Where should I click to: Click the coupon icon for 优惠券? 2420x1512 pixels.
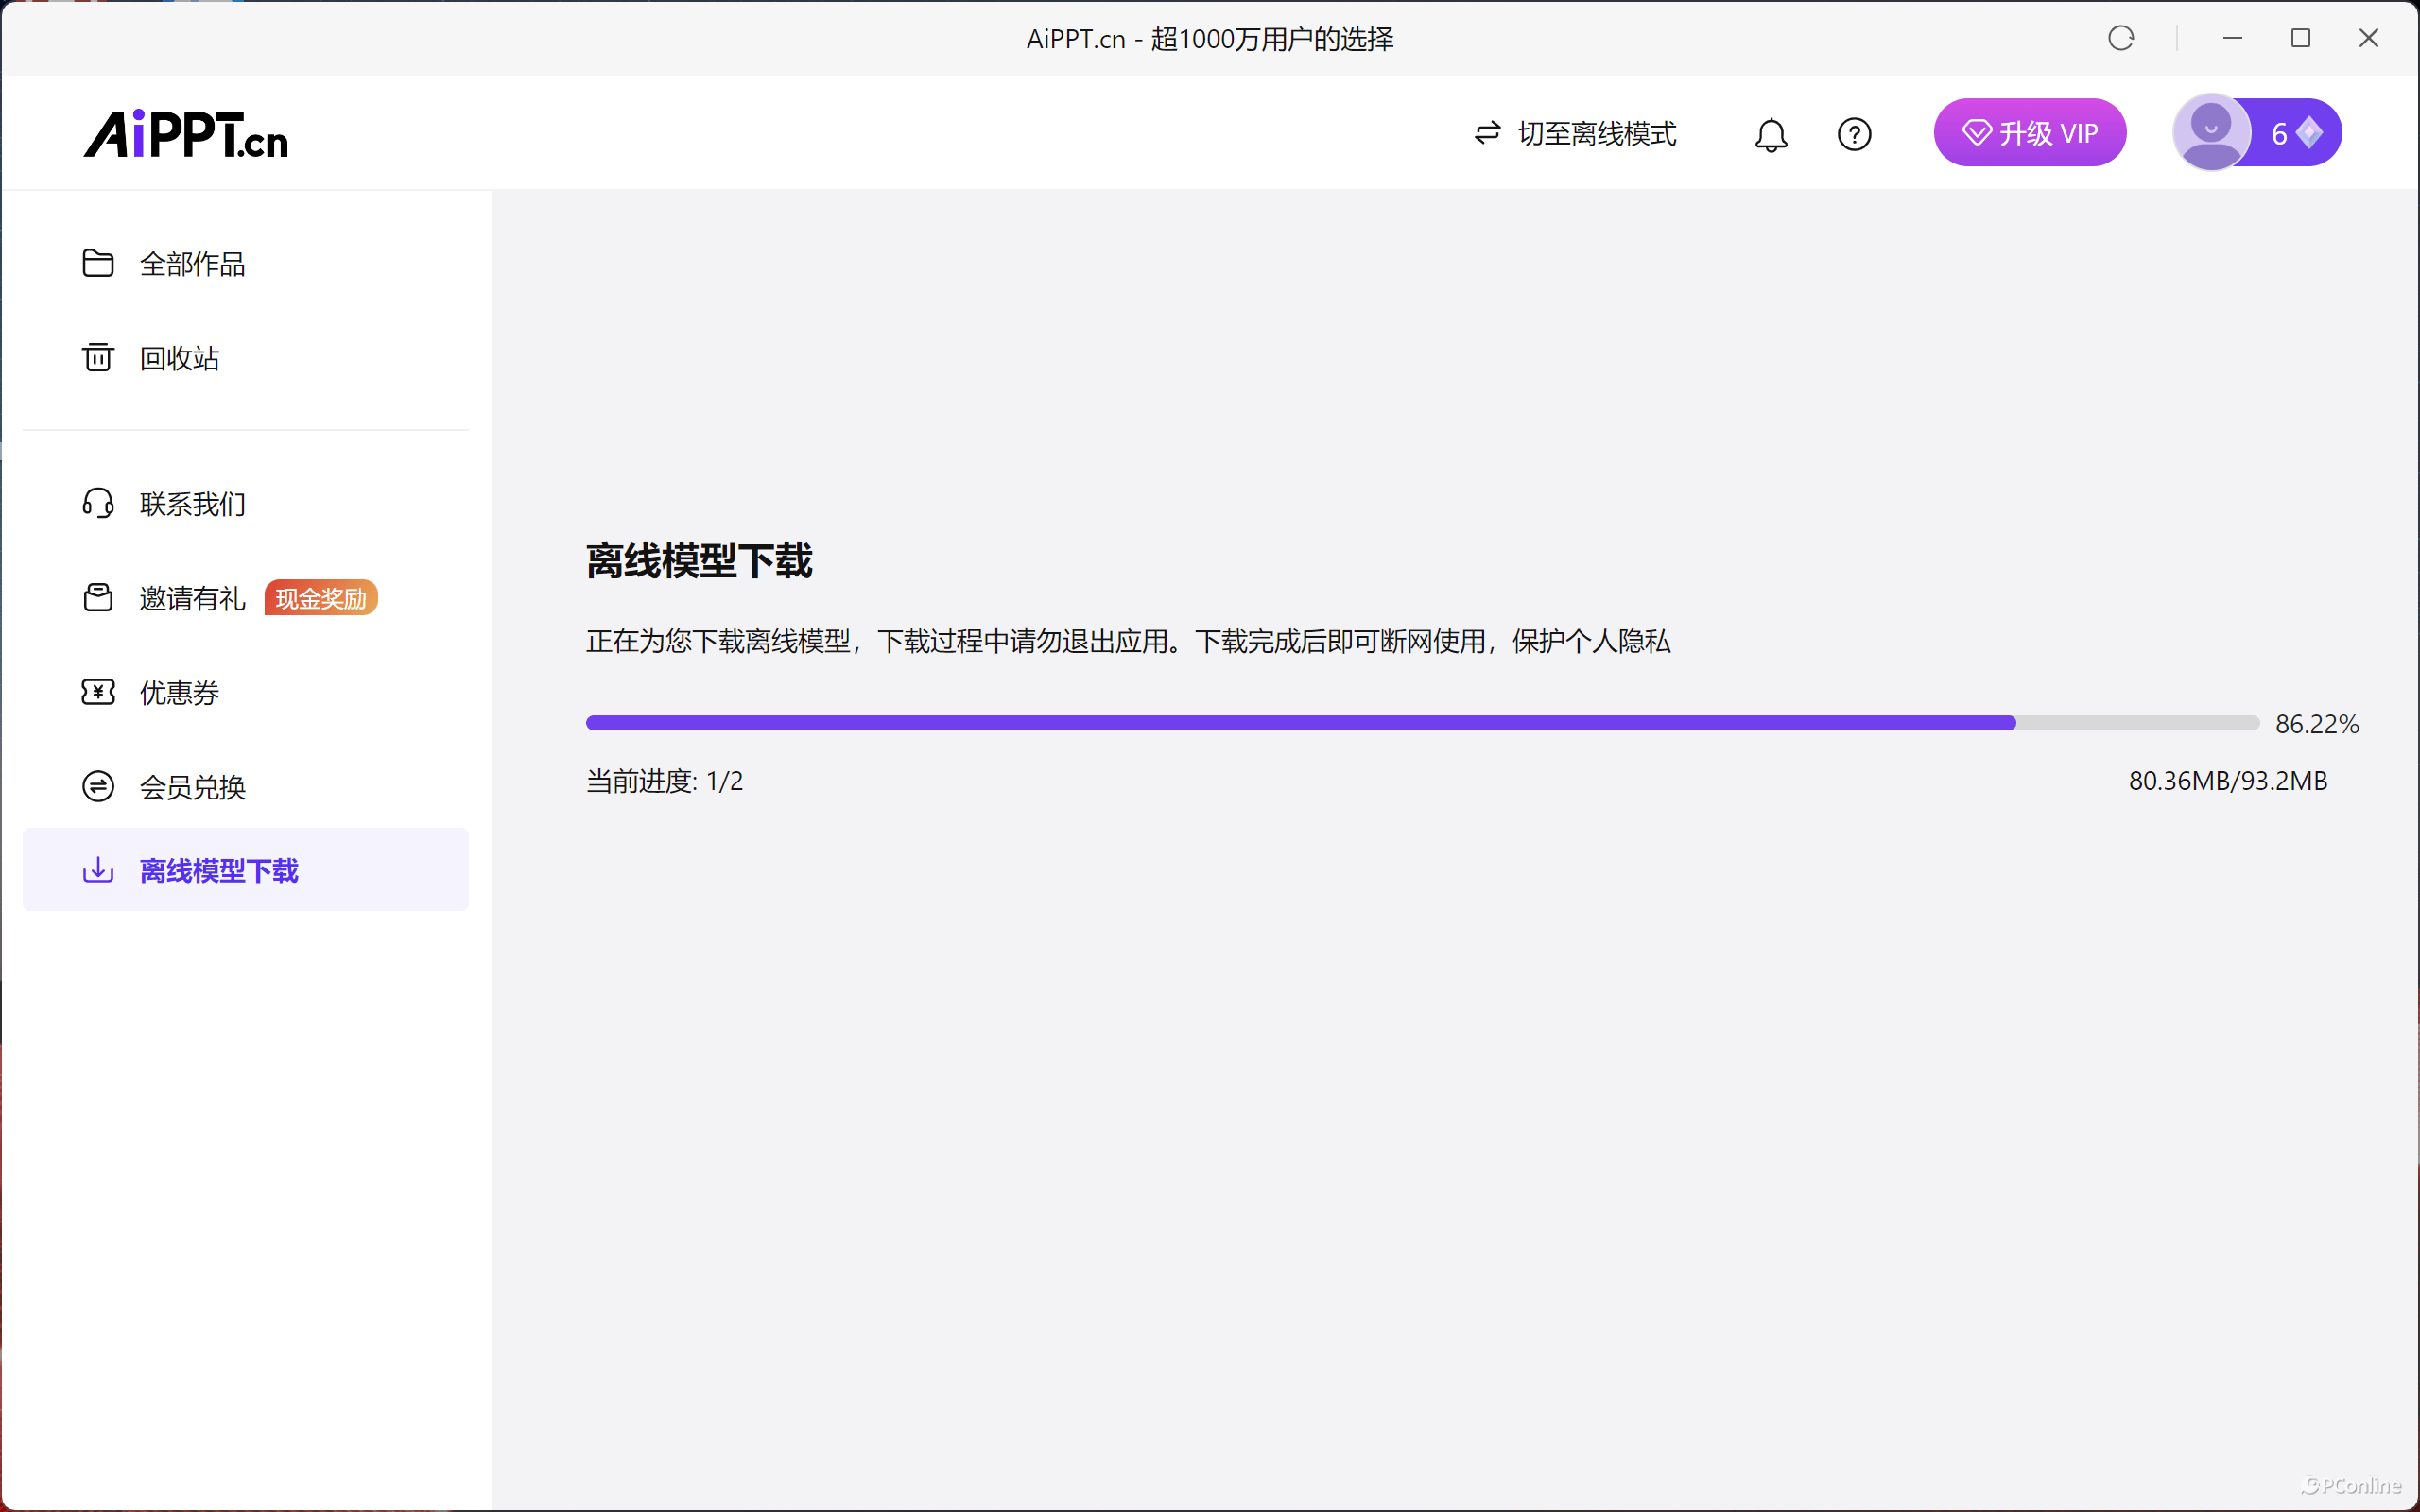click(x=98, y=692)
